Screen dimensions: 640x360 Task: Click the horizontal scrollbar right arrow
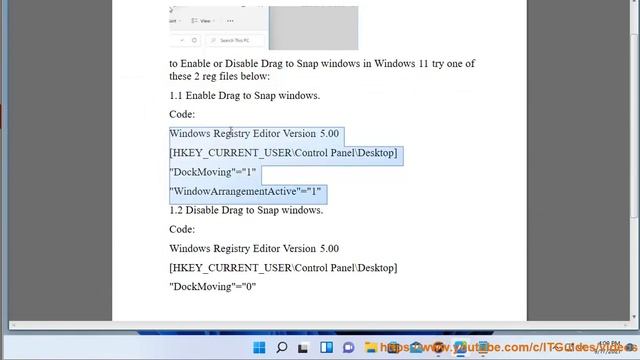pyautogui.click(x=626, y=325)
